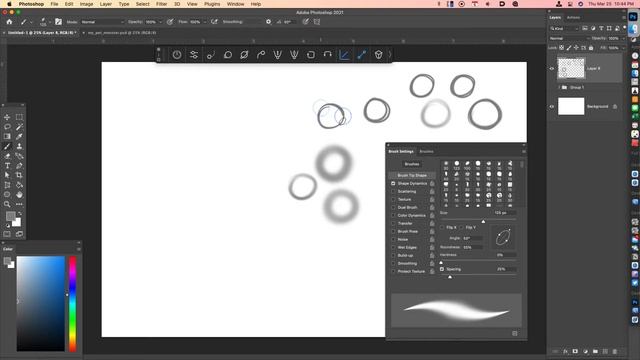Select the Magic Wand tool
640x360 pixels.
pos(19,127)
